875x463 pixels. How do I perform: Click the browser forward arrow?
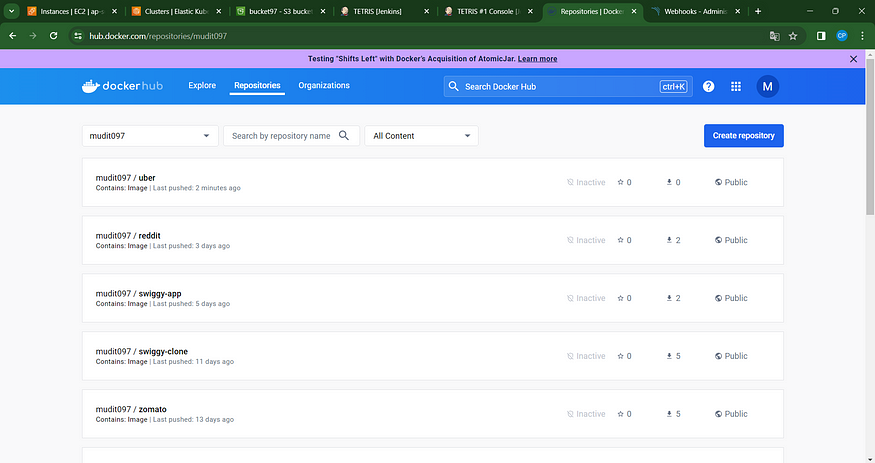[x=33, y=36]
